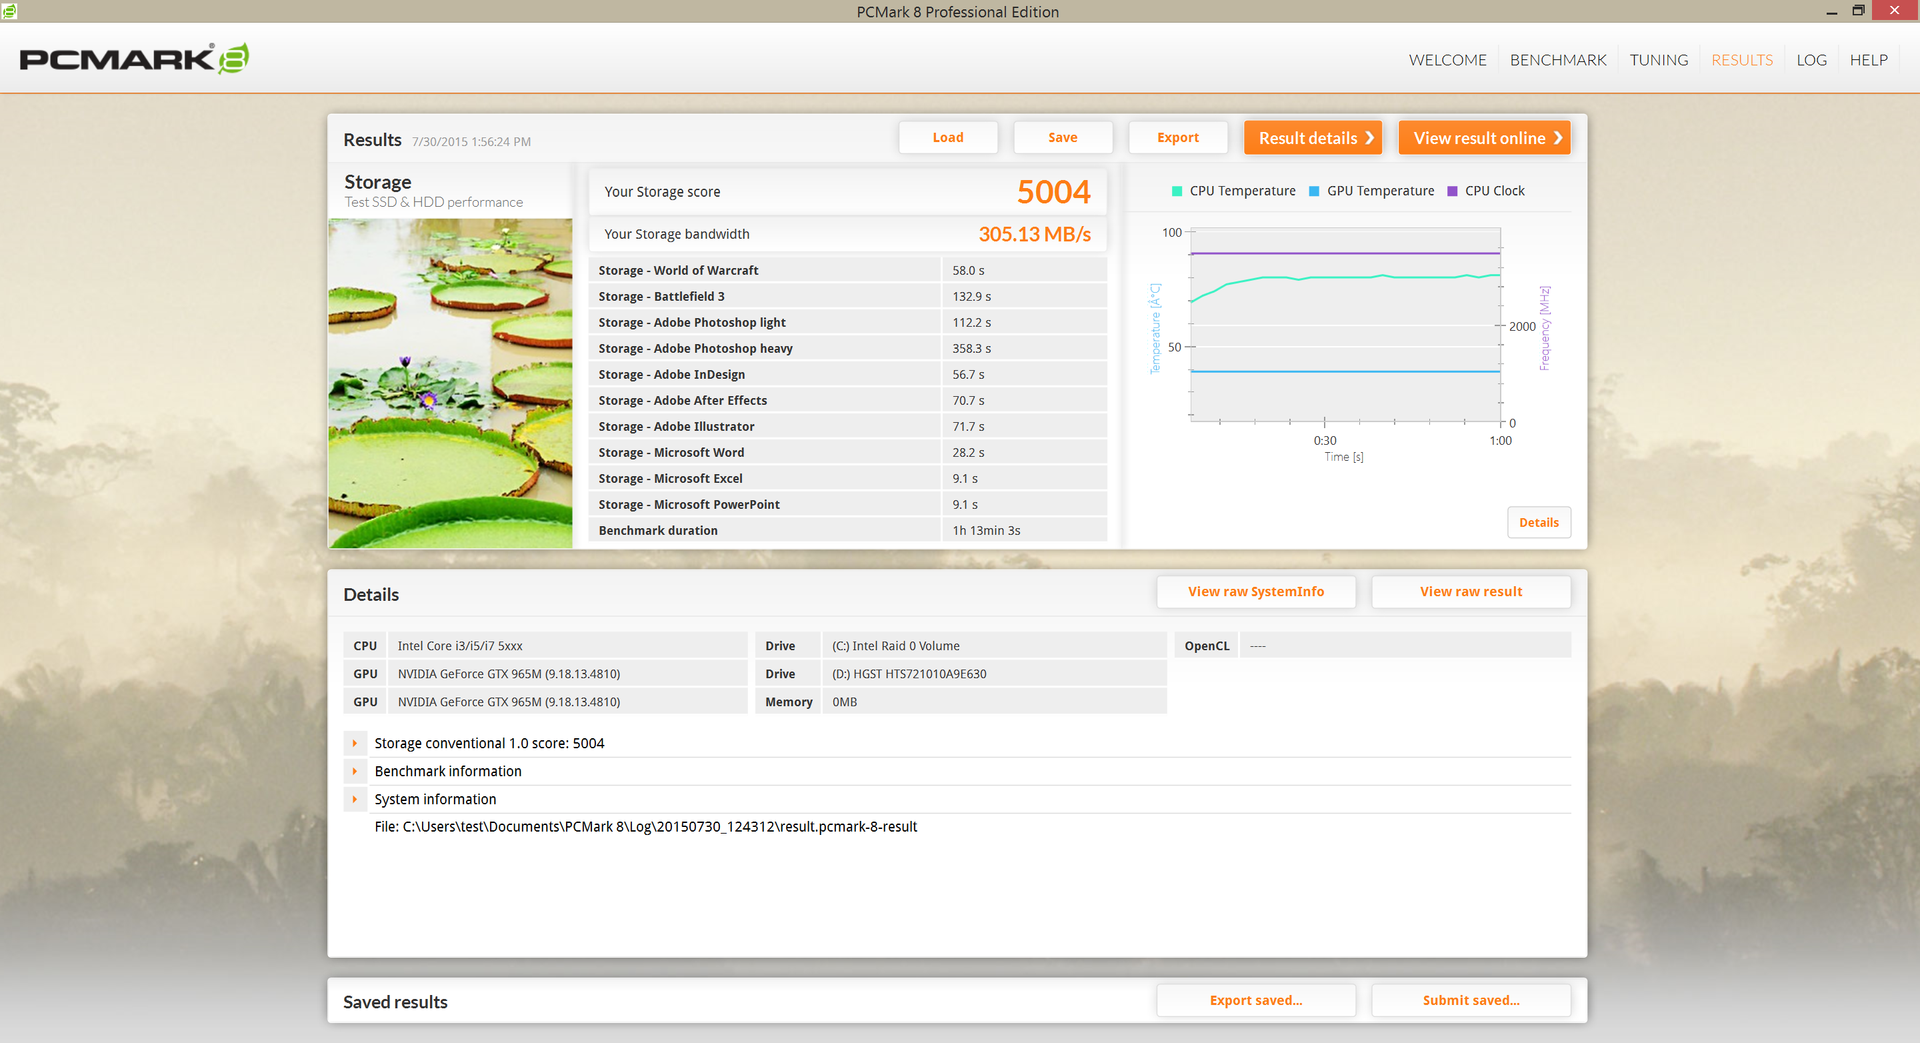This screenshot has width=1920, height=1043.
Task: Click GPU Temperature legend swatch
Action: 1314,191
